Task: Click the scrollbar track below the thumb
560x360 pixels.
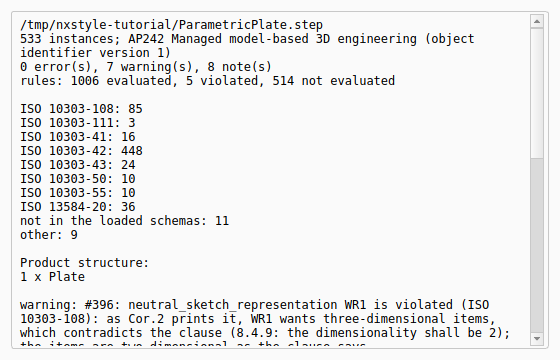Action: click(537, 245)
